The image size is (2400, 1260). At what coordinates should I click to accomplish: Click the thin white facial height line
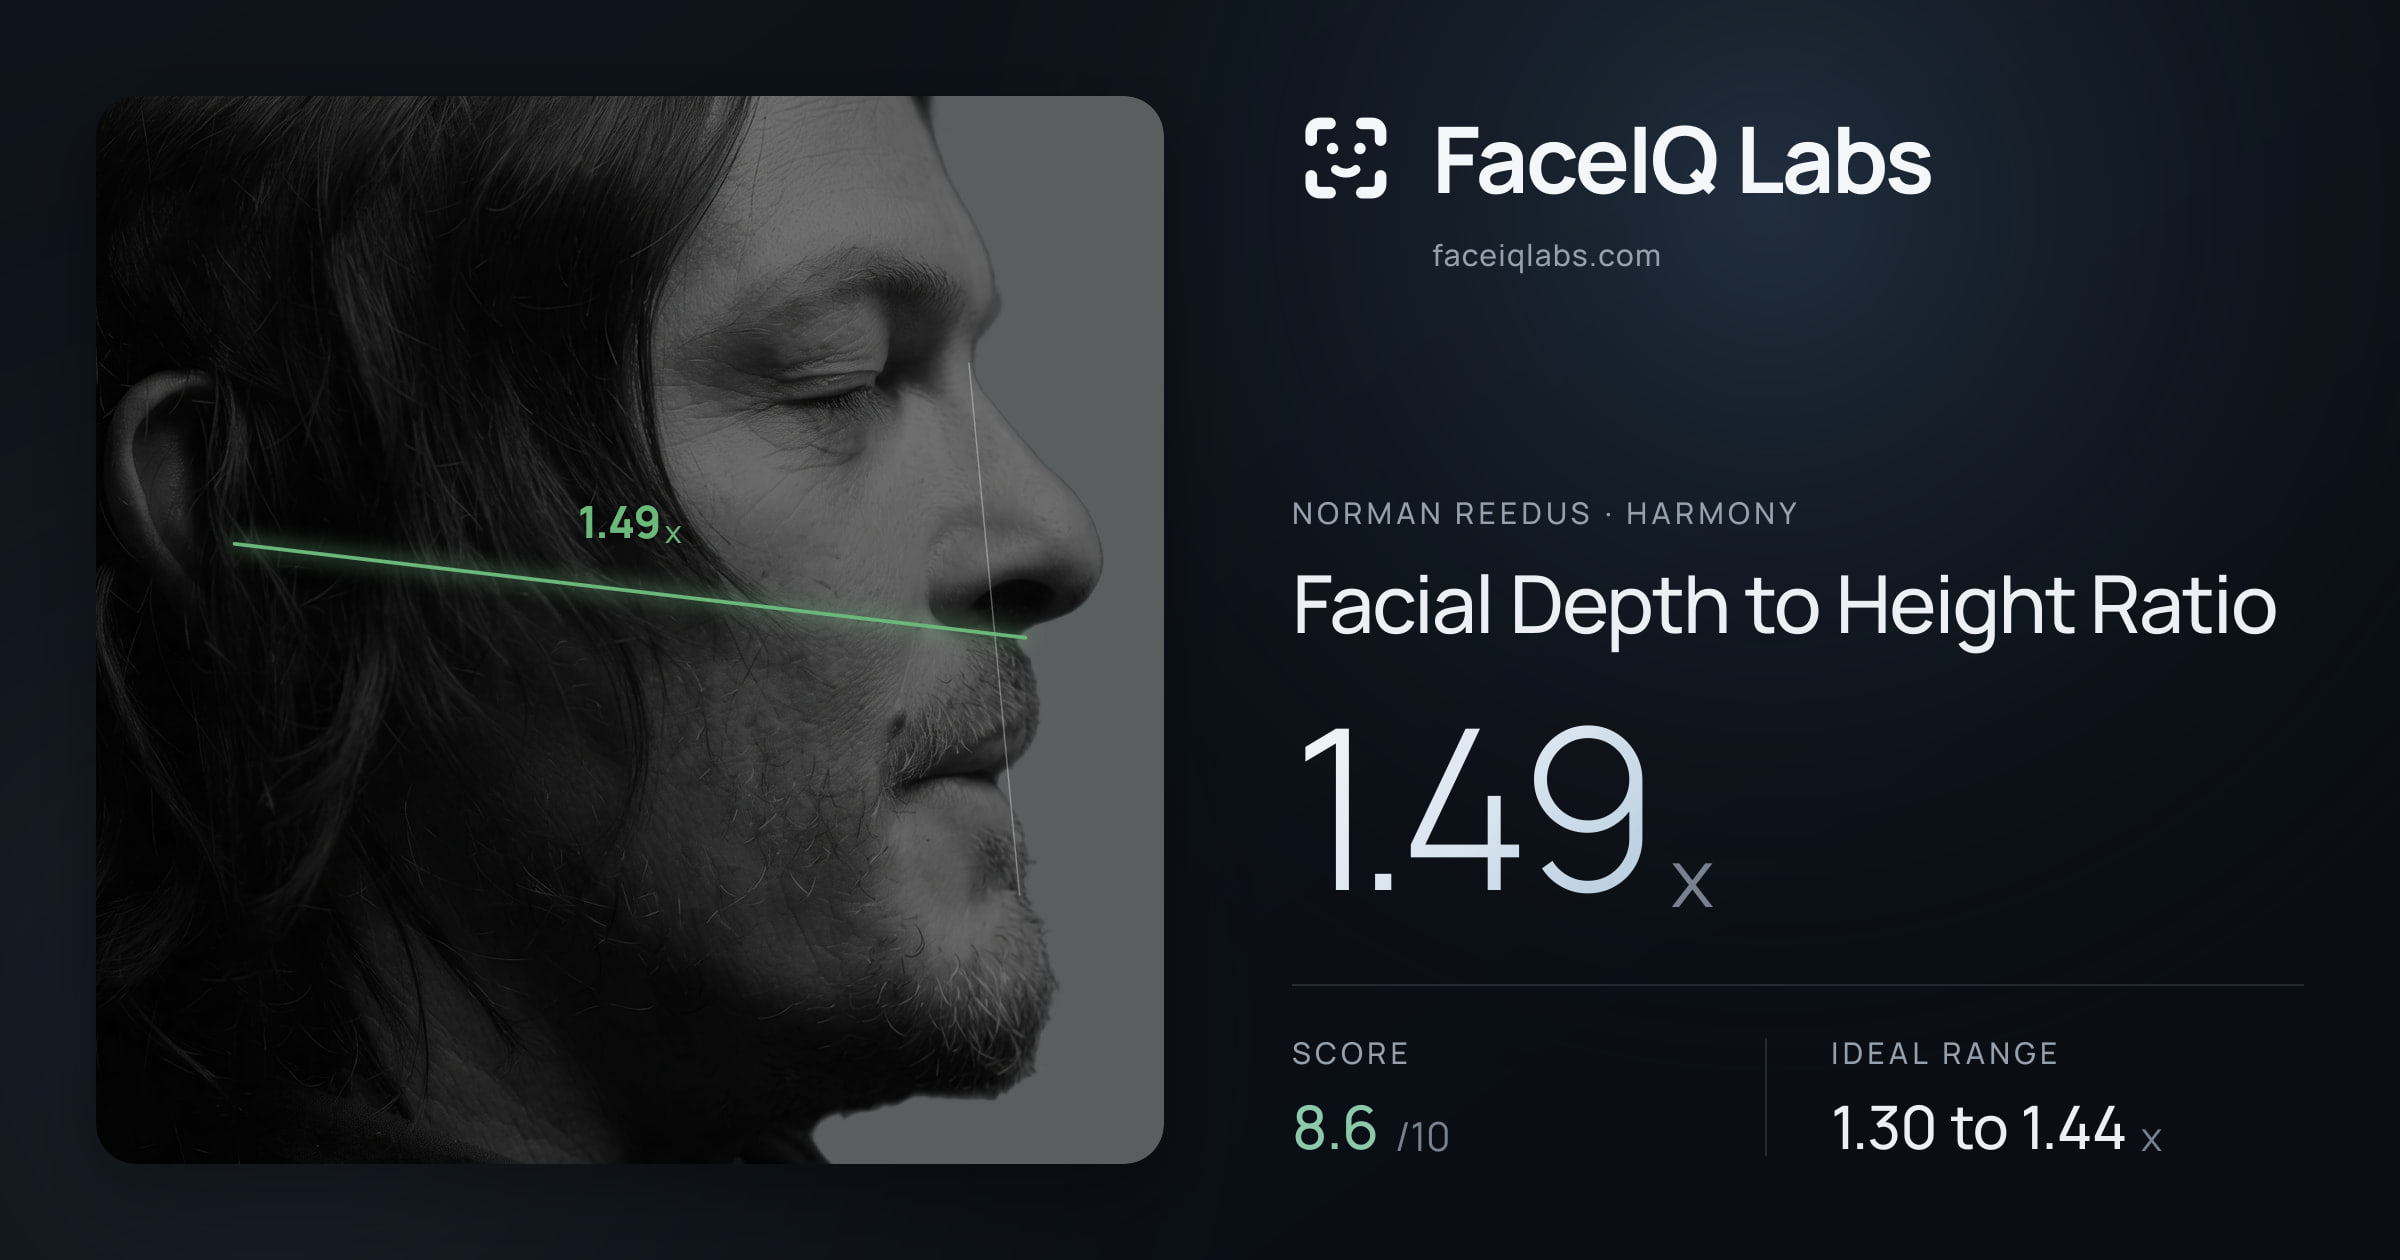(x=994, y=627)
